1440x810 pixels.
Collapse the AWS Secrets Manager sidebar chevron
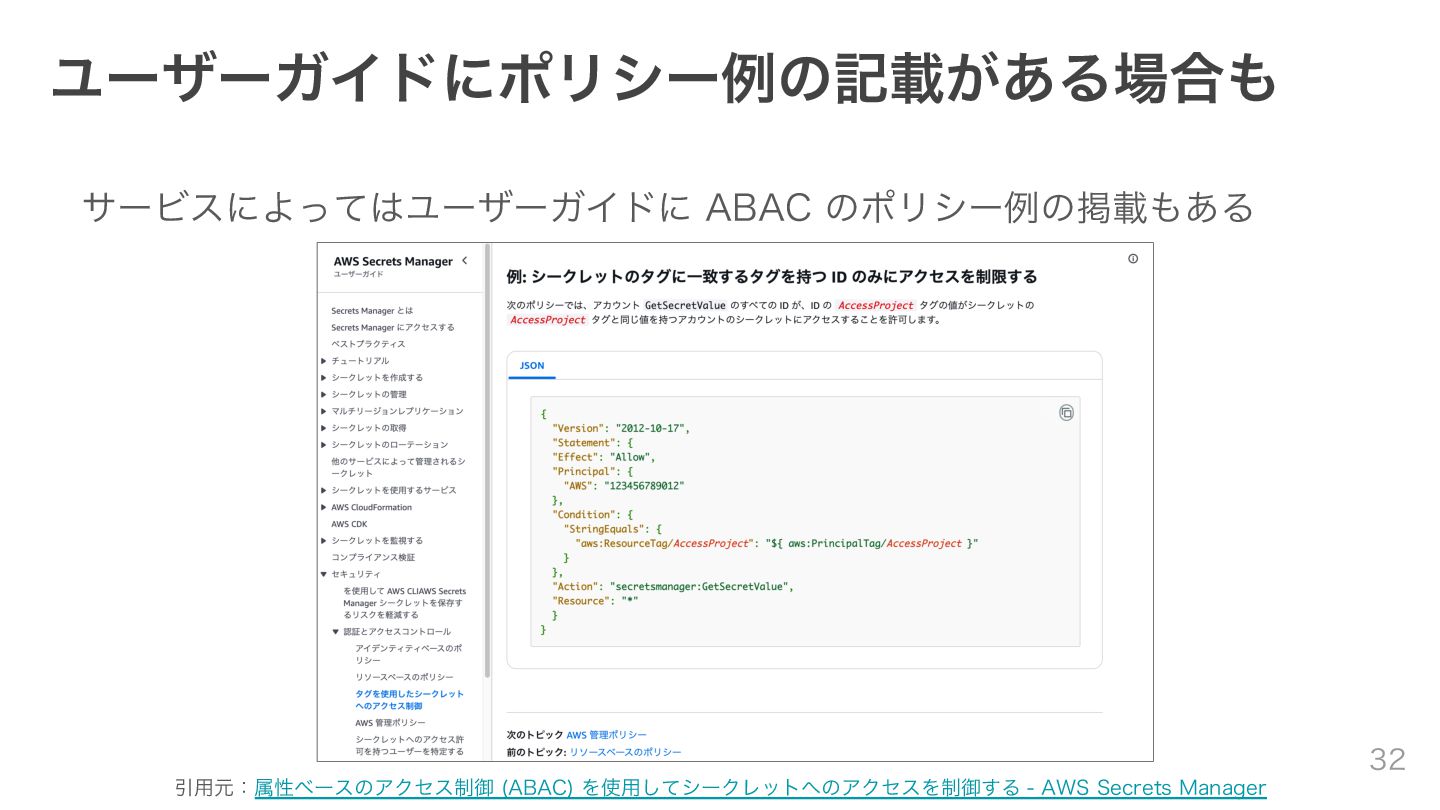(464, 261)
